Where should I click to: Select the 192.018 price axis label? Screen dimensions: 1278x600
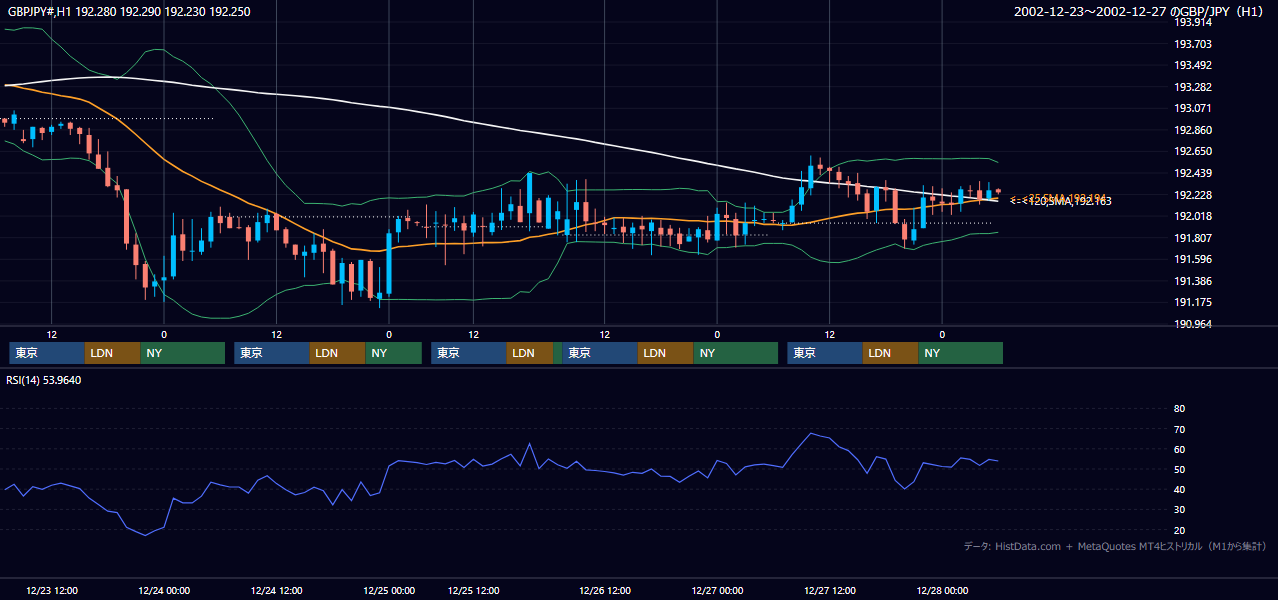tap(1192, 216)
